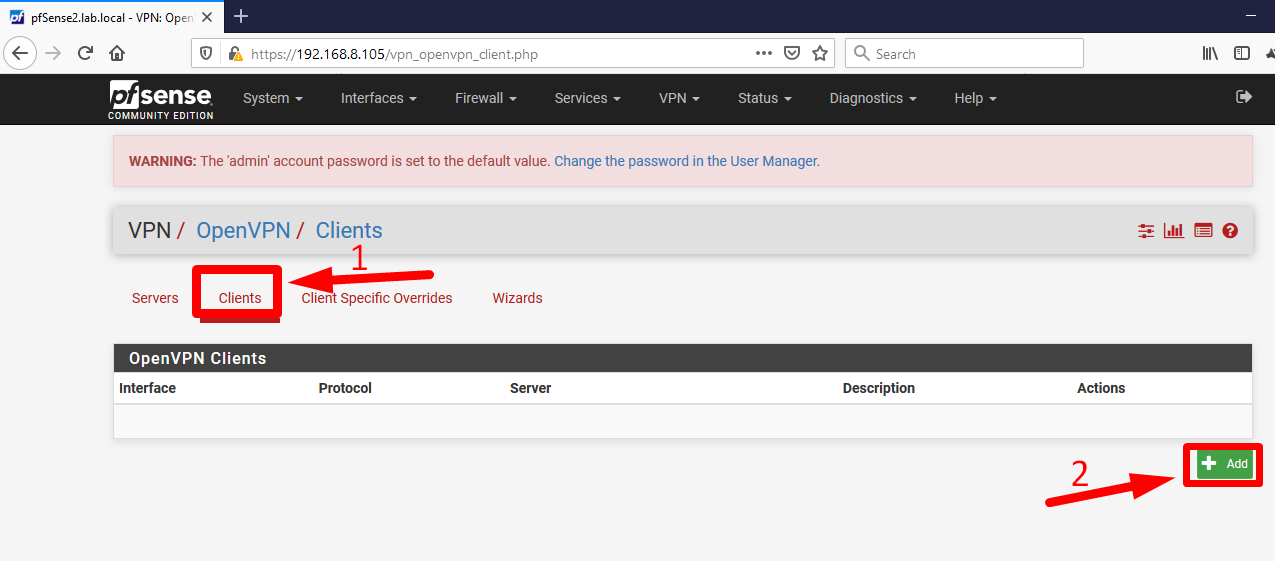Click the Interface column header
The image size is (1275, 561).
click(x=147, y=388)
